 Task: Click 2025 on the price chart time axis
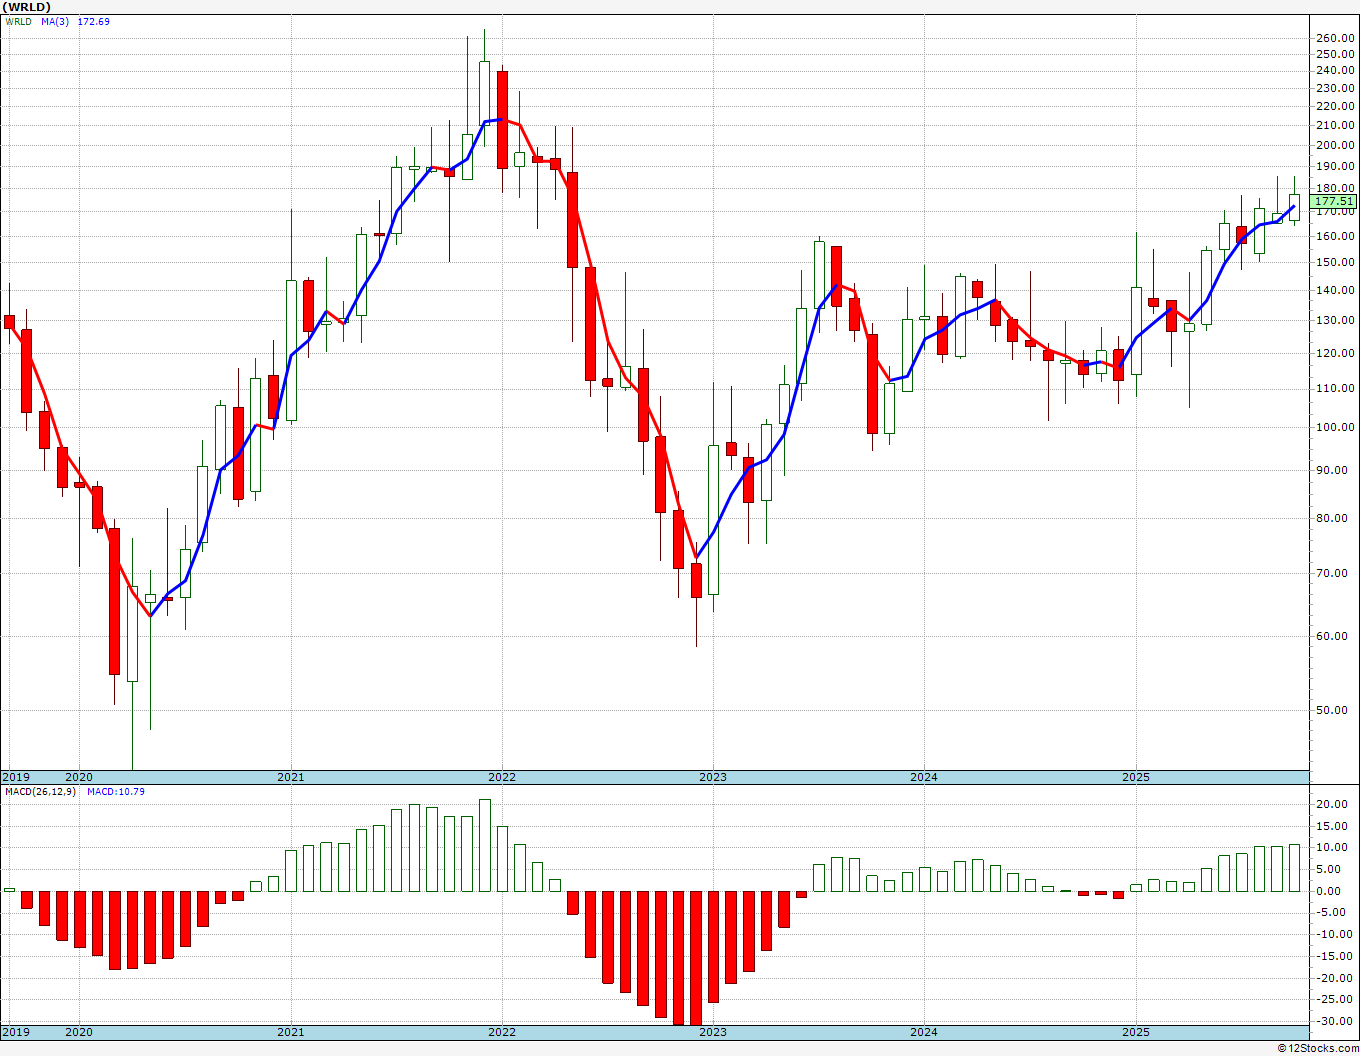pos(1135,777)
